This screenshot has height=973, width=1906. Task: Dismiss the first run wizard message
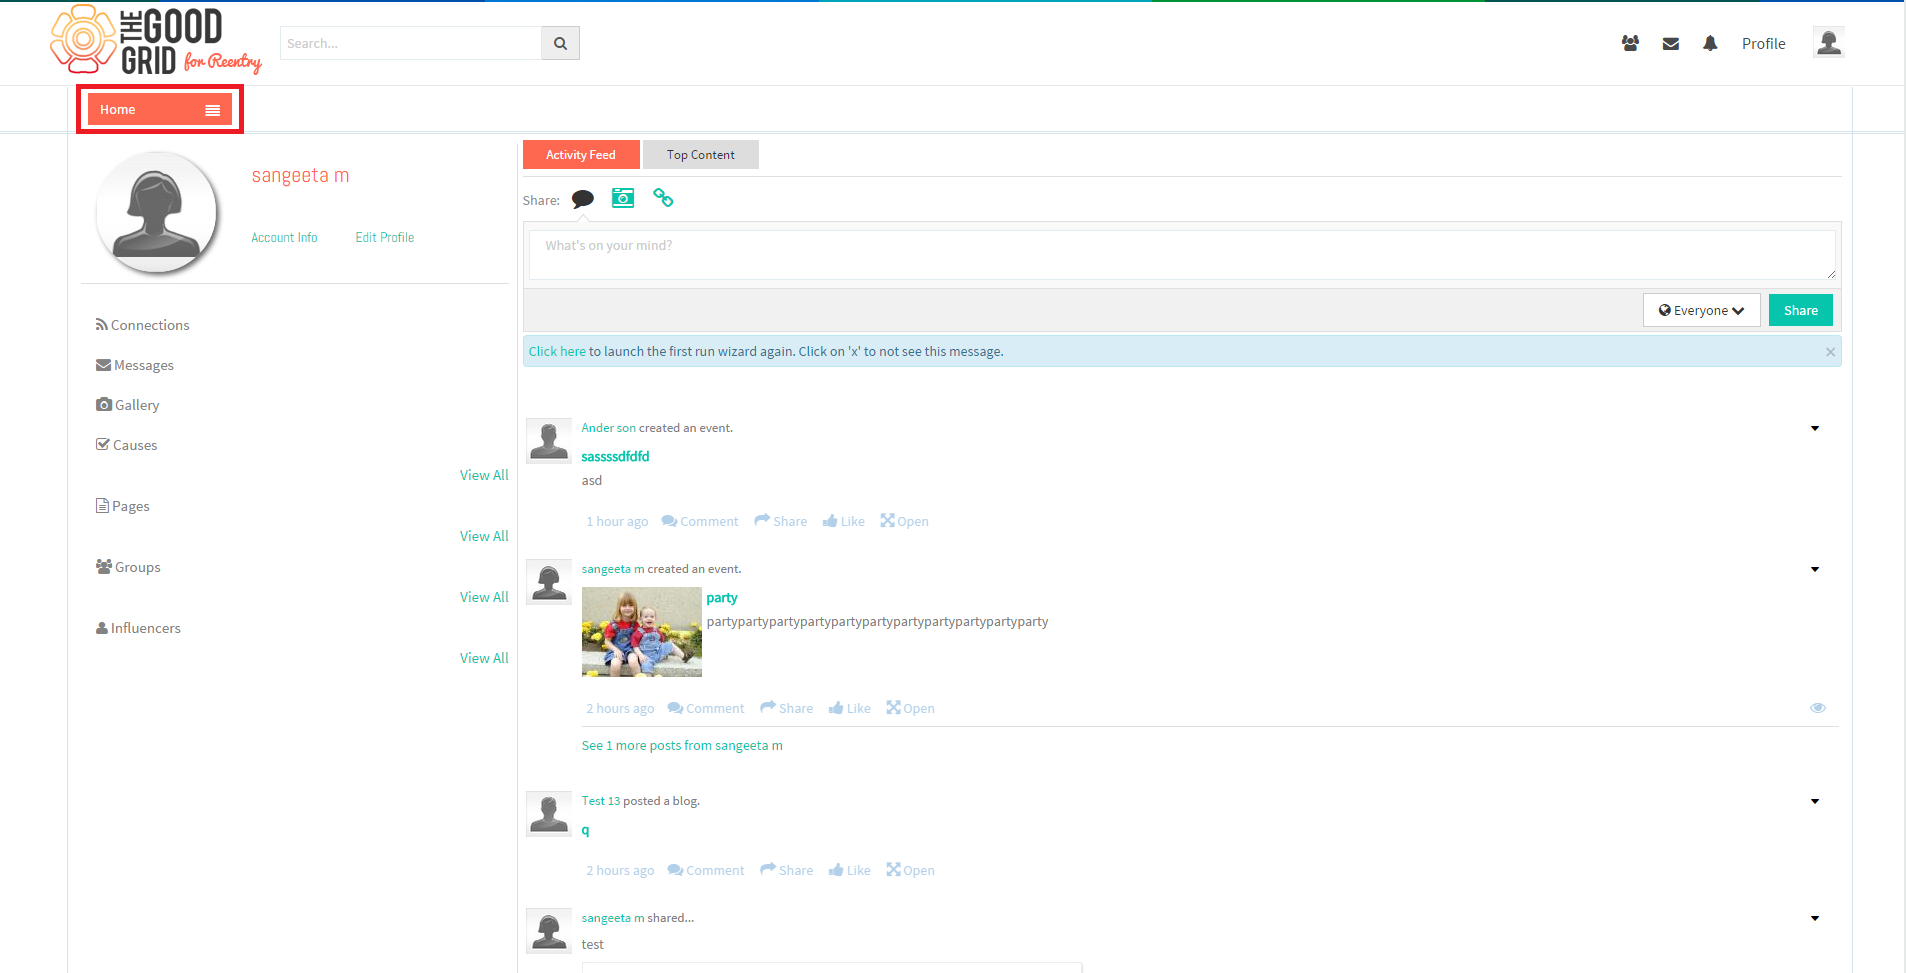(x=1830, y=352)
